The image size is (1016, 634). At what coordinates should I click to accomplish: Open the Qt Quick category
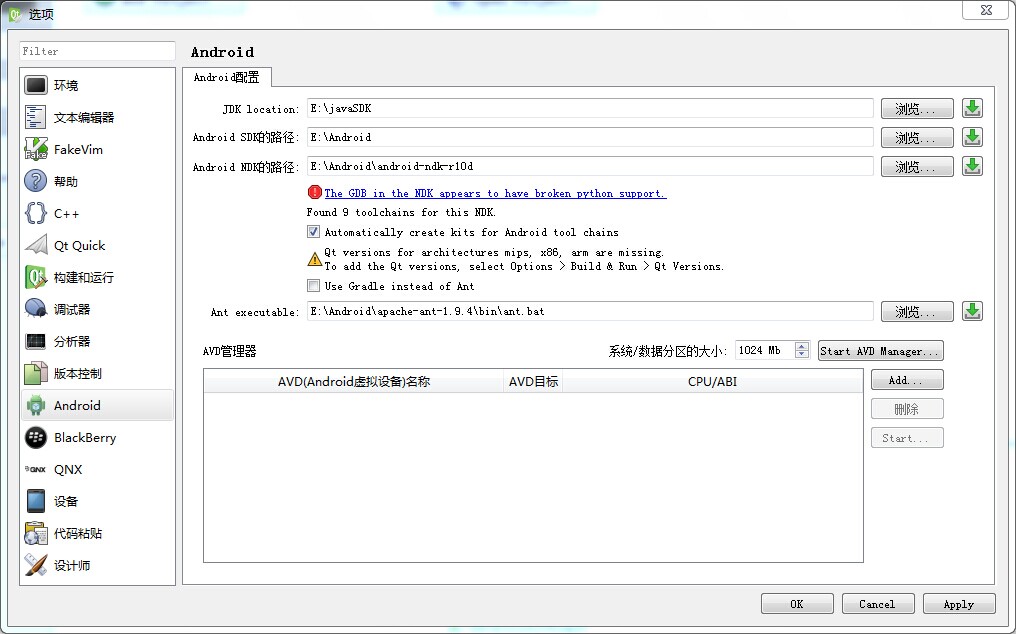[x=97, y=245]
